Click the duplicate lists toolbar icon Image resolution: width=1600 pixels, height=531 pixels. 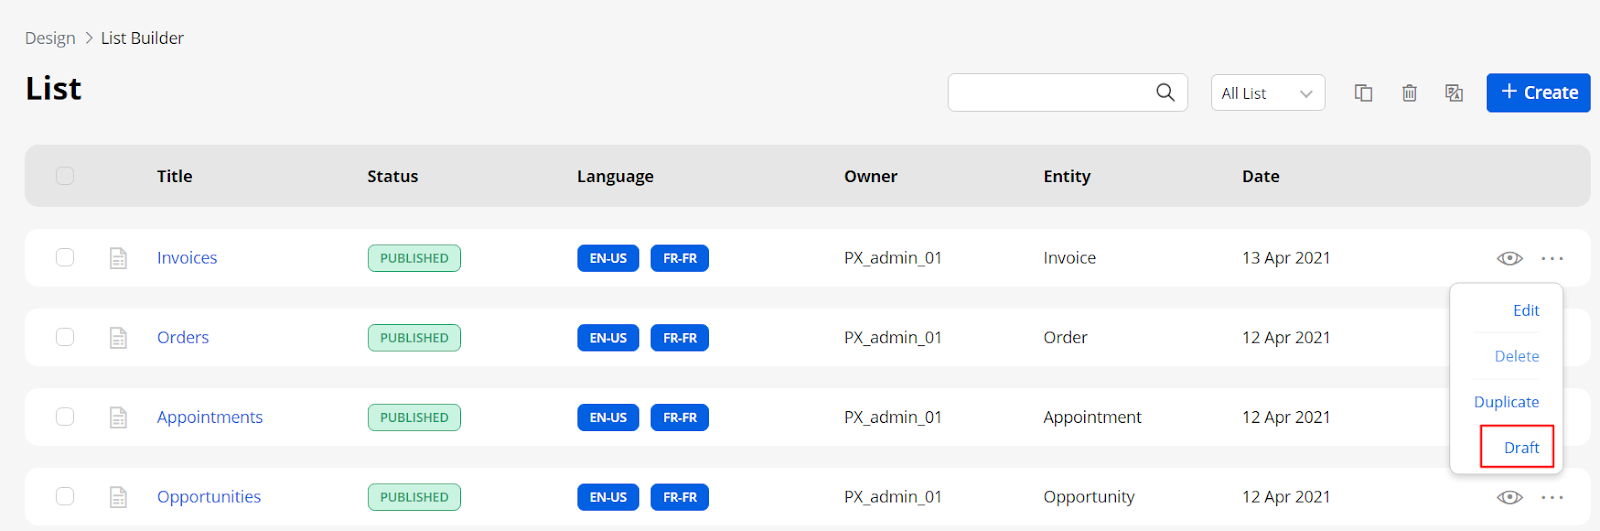(1363, 93)
